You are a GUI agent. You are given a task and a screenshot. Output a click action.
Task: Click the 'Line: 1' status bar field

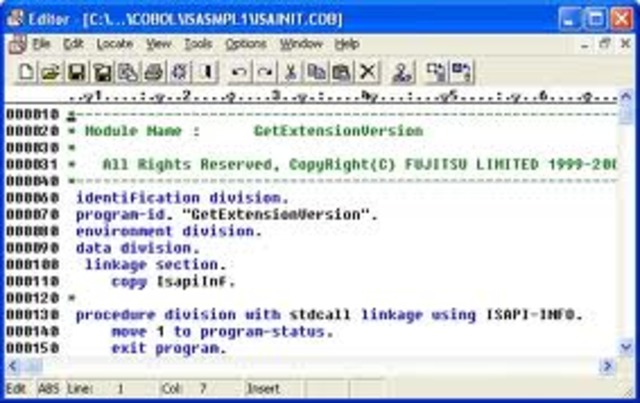(110, 388)
